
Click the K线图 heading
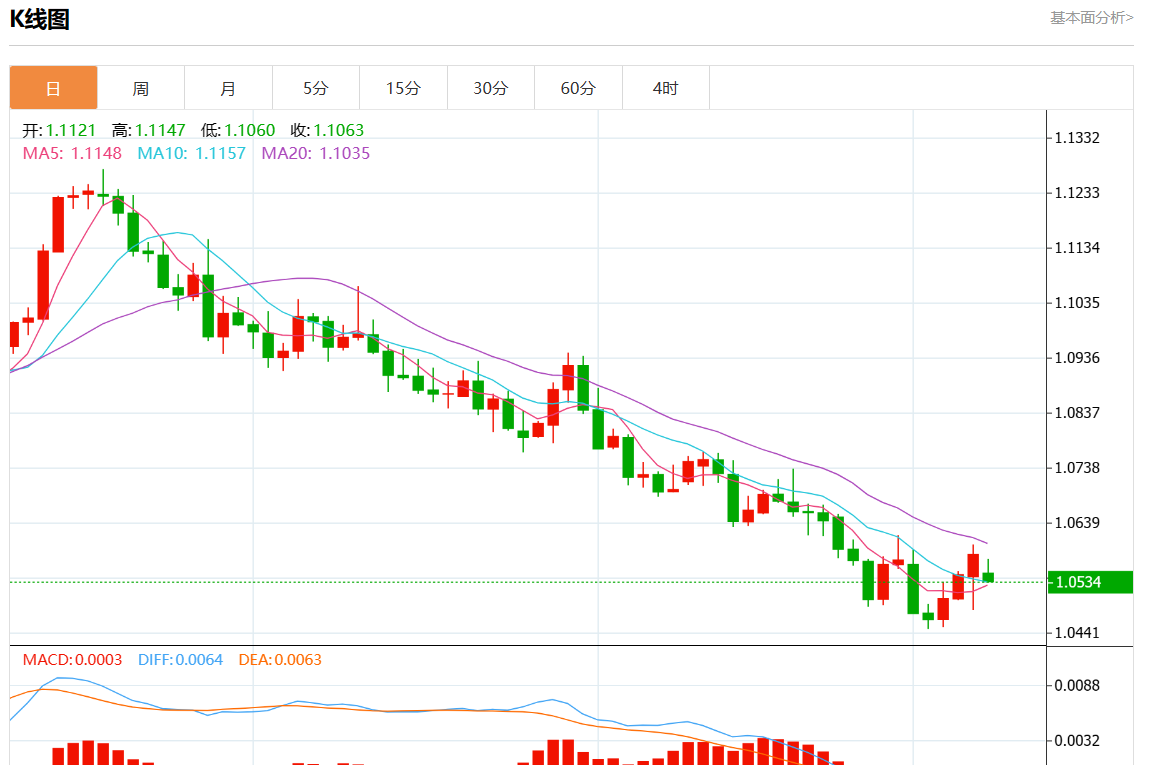[x=40, y=19]
